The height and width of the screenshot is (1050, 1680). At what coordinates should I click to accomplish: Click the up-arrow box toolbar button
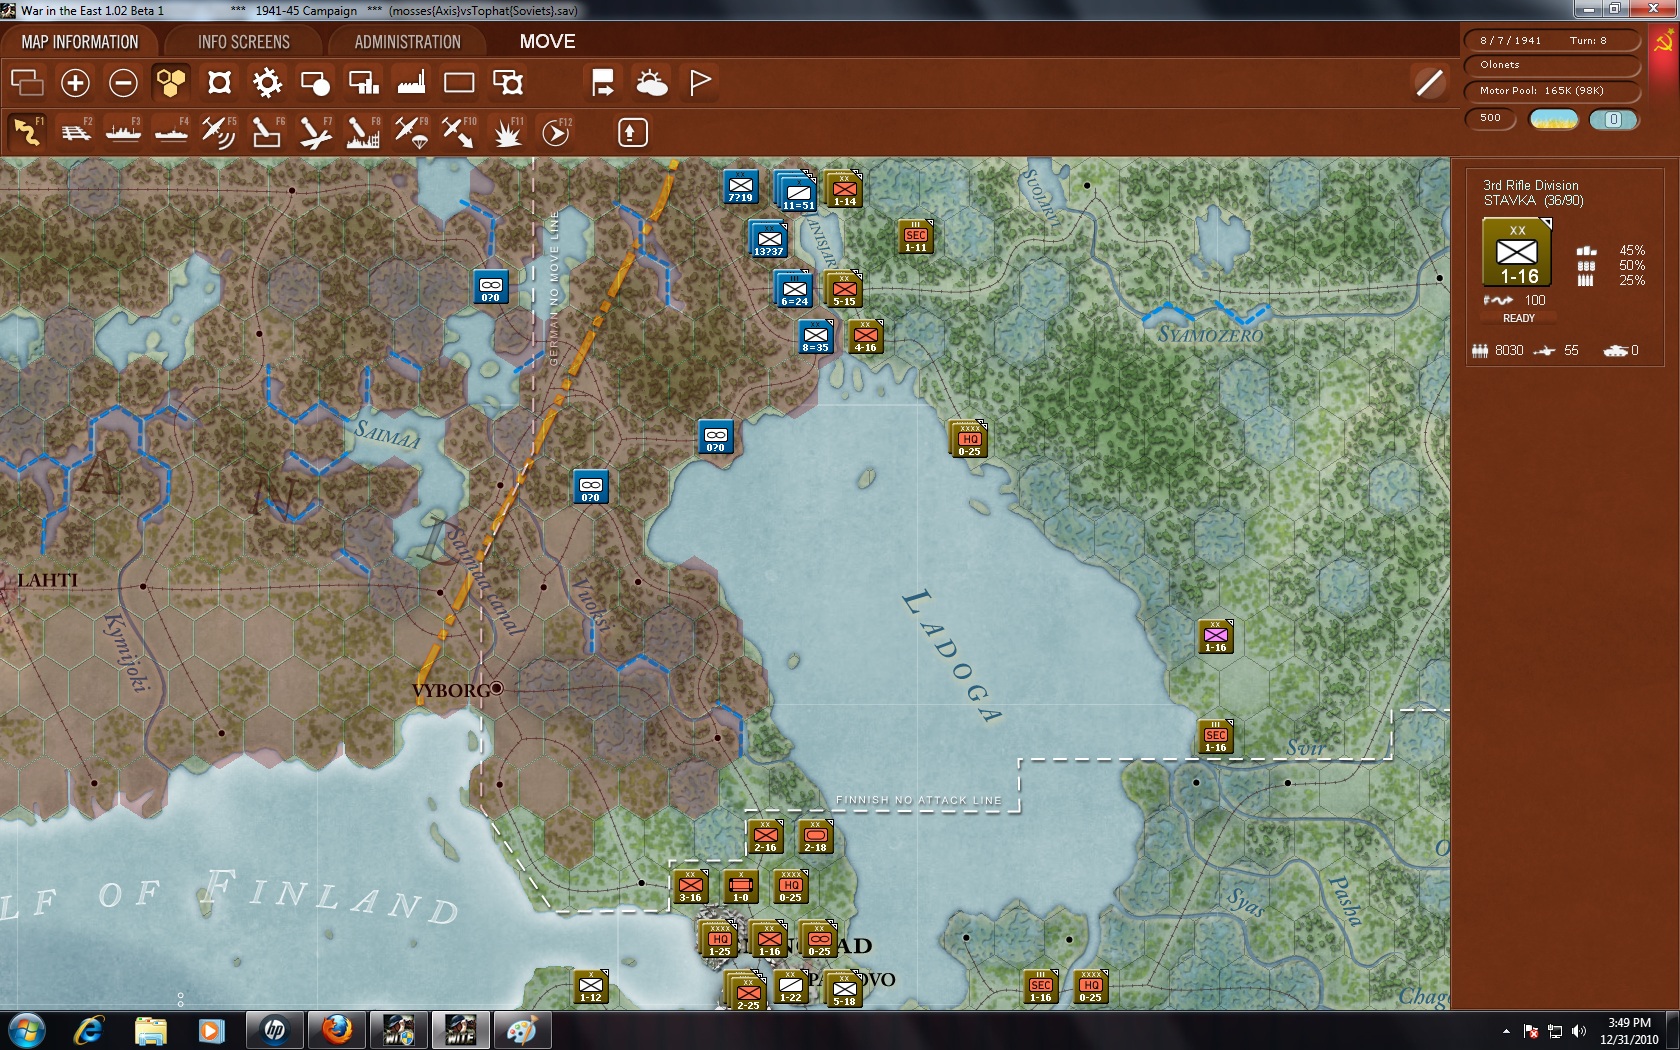pos(632,132)
